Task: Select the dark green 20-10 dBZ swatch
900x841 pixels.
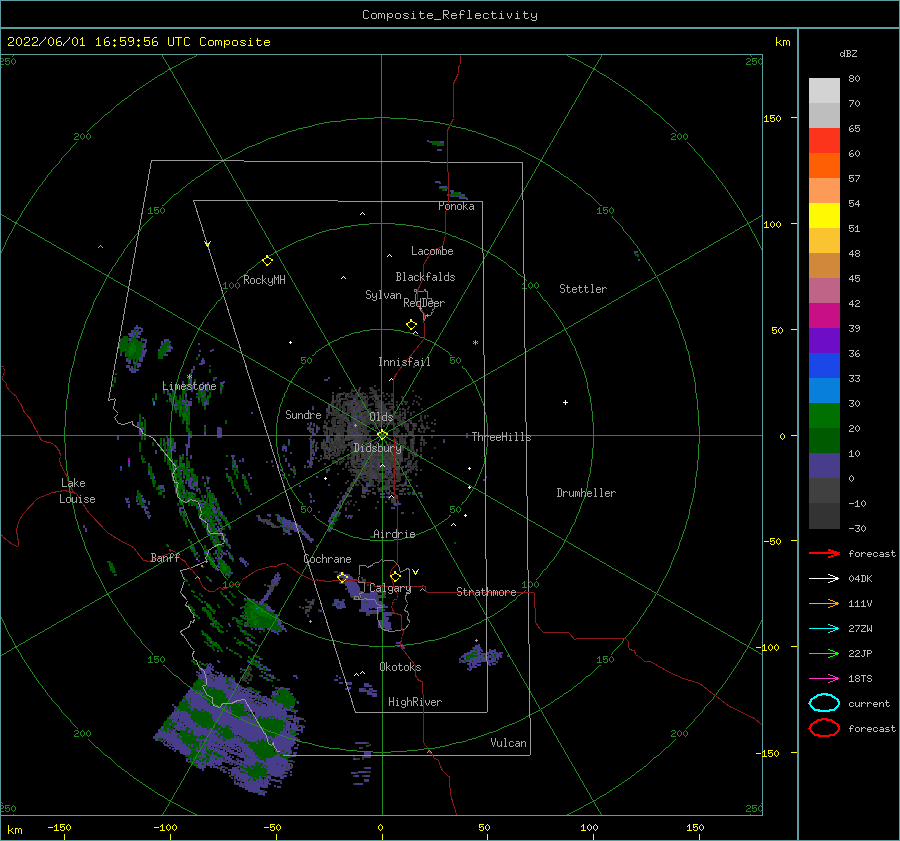Action: point(824,440)
